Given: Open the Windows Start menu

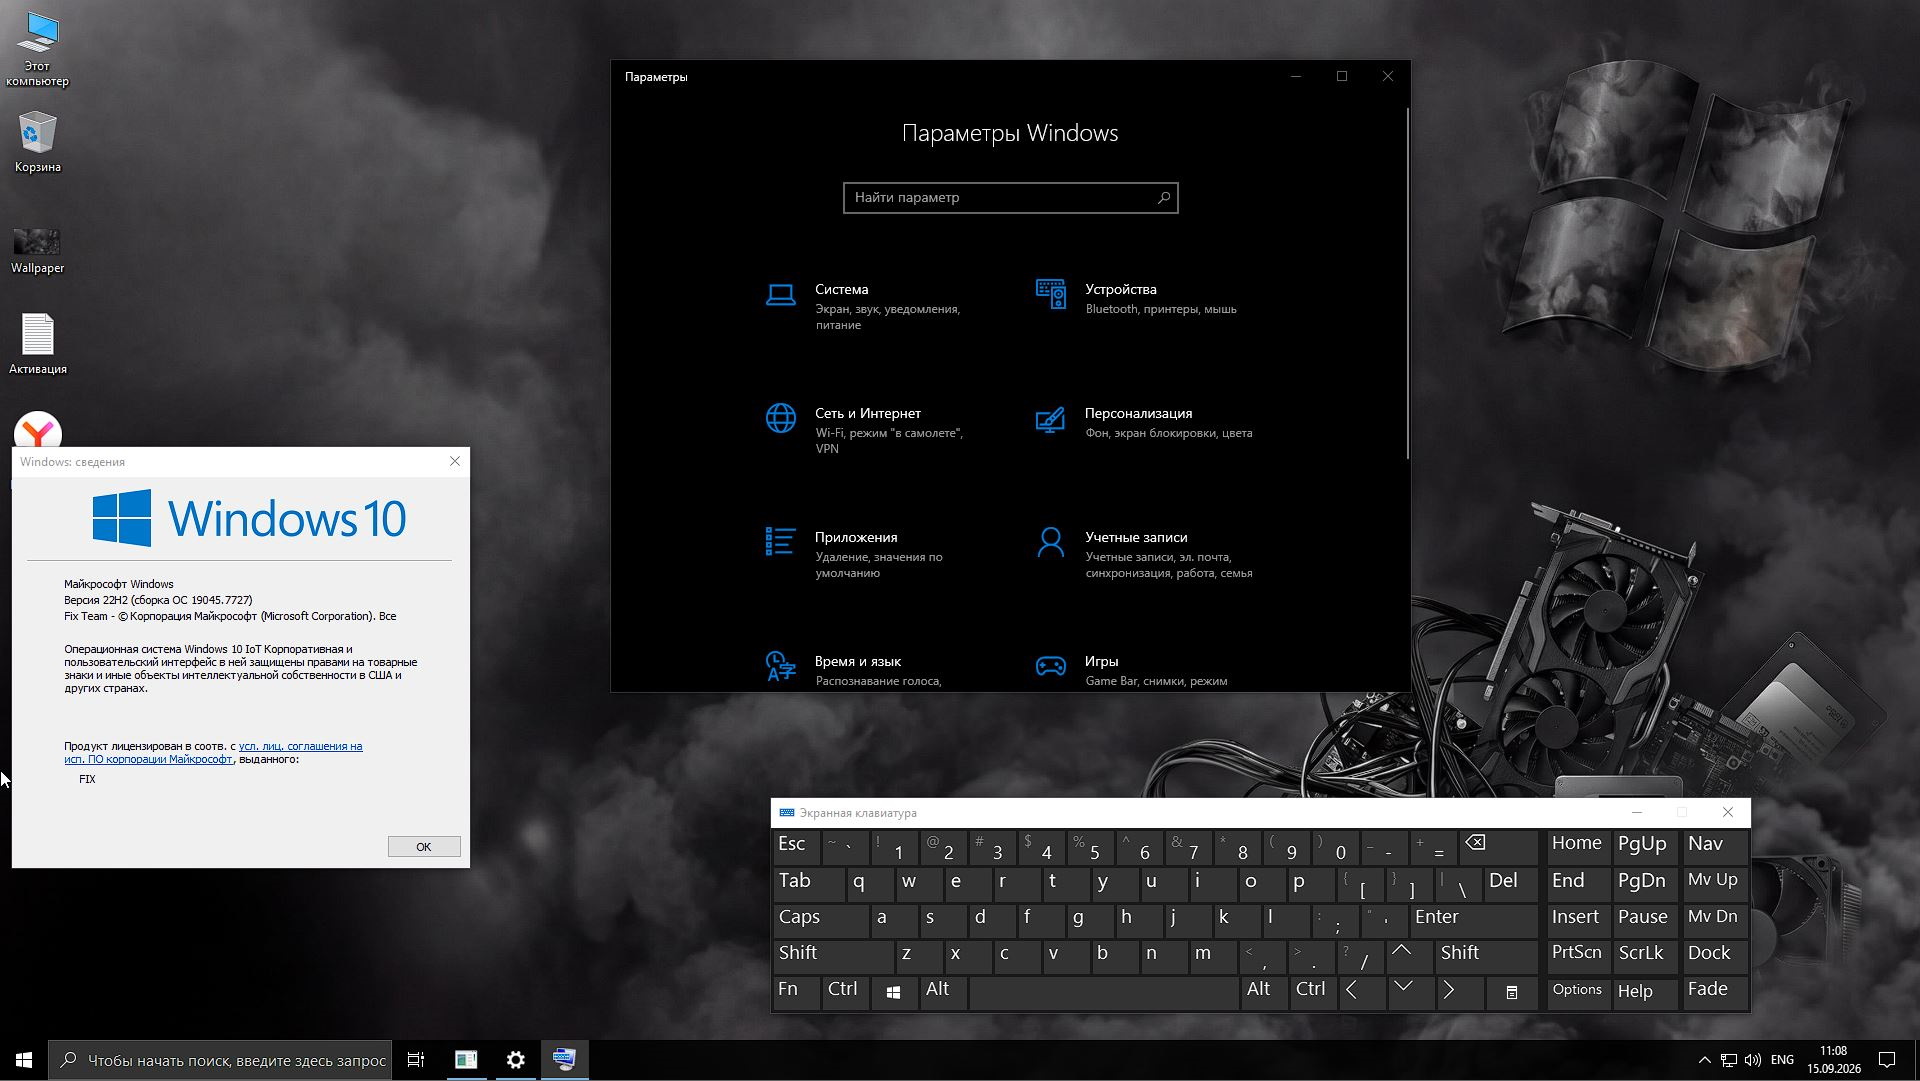Looking at the screenshot, I should [24, 1060].
